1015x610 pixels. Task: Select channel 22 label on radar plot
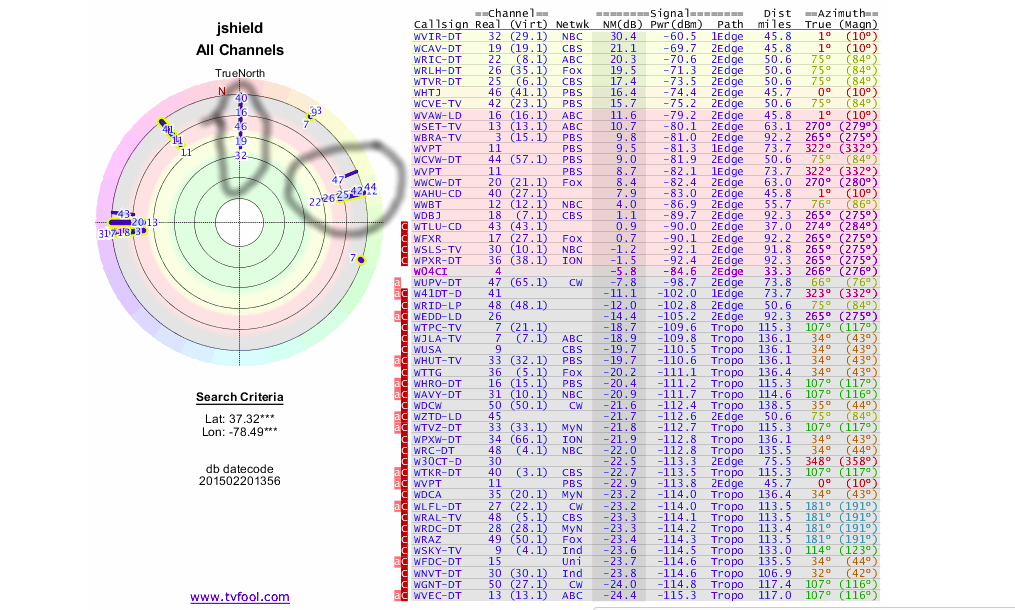pyautogui.click(x=315, y=201)
